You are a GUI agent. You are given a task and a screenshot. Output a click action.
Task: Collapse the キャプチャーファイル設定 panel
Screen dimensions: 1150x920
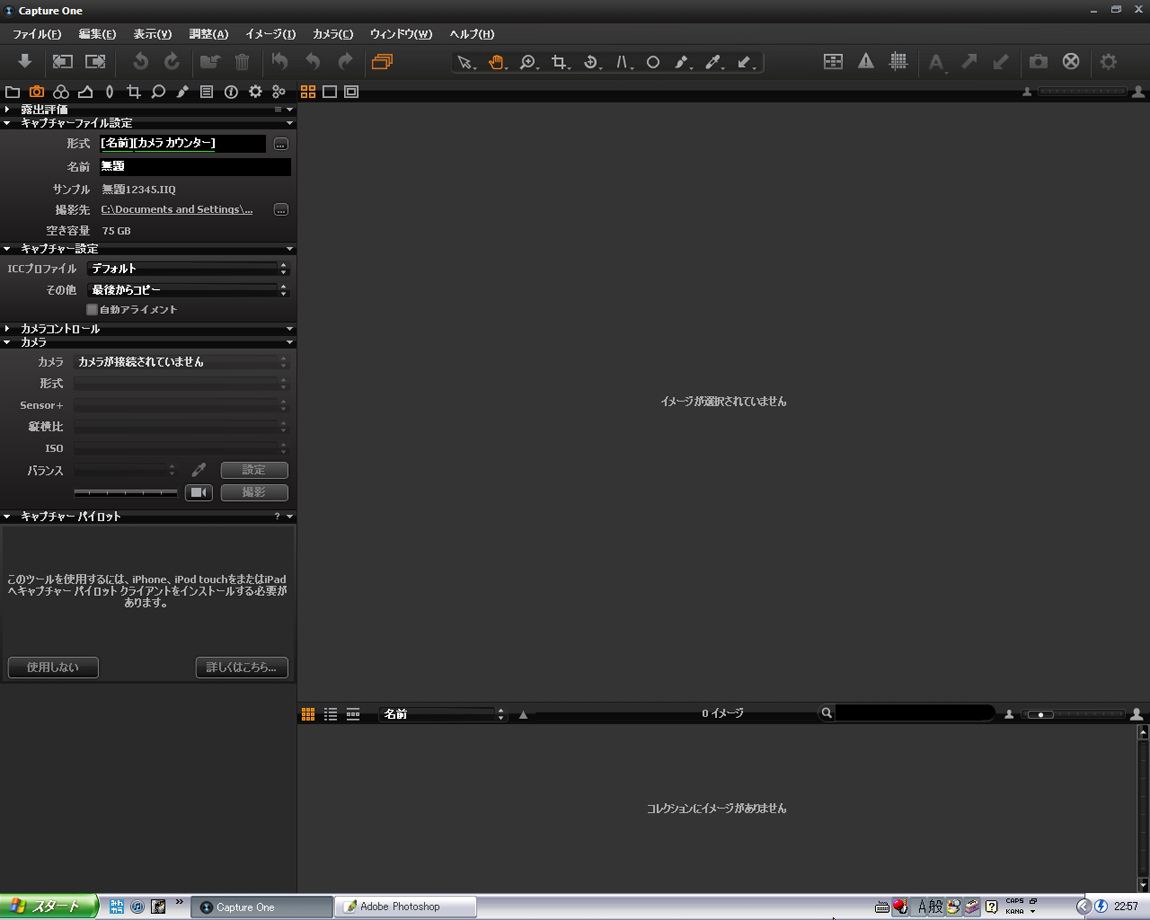coord(7,123)
